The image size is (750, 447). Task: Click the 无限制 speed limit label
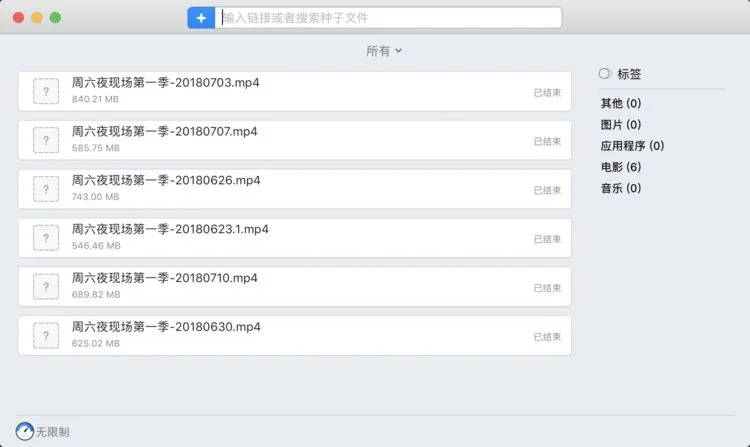pos(53,432)
